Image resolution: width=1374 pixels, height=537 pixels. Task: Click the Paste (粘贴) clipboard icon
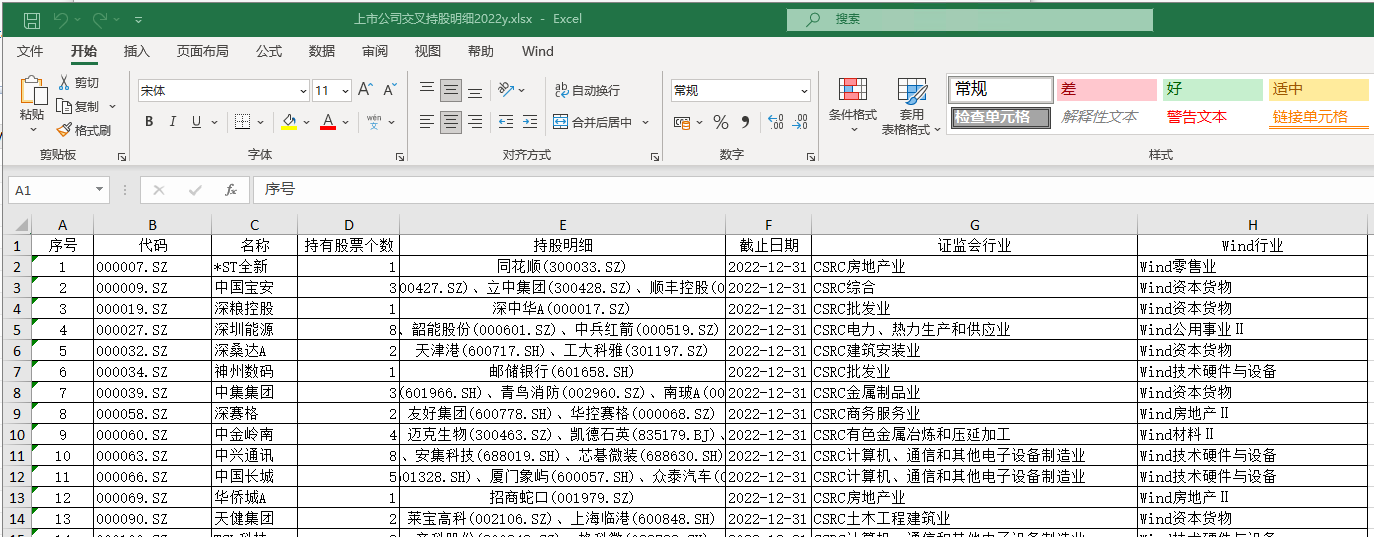pyautogui.click(x=32, y=91)
